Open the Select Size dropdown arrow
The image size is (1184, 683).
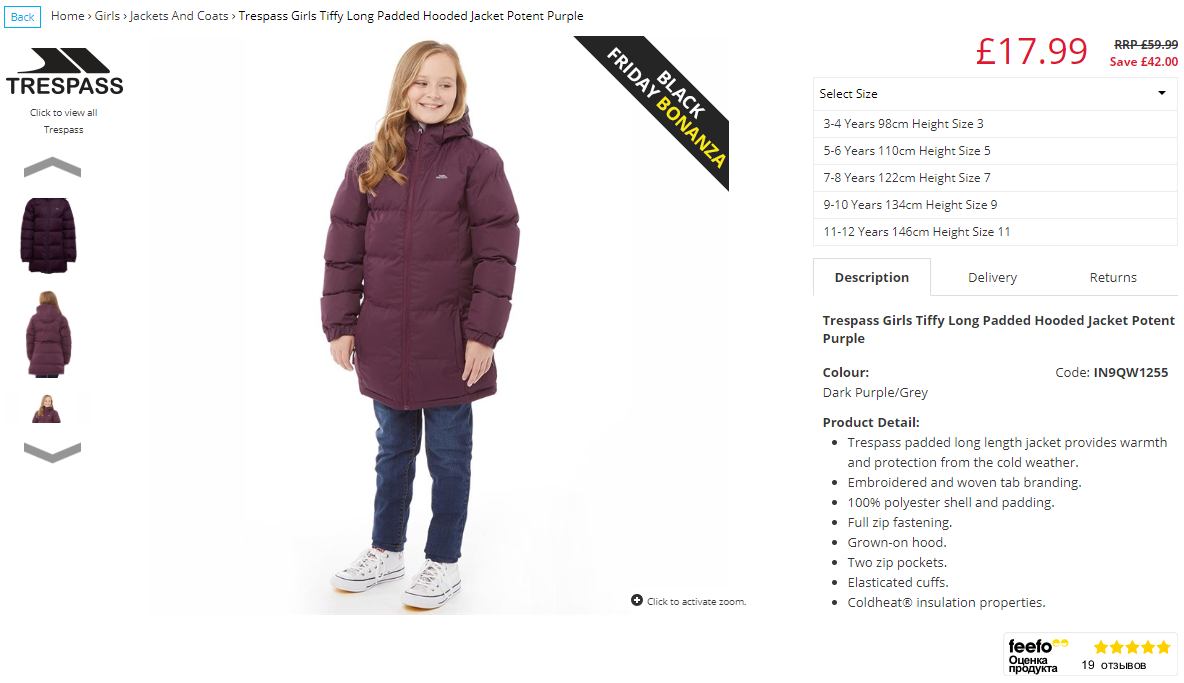point(1161,93)
